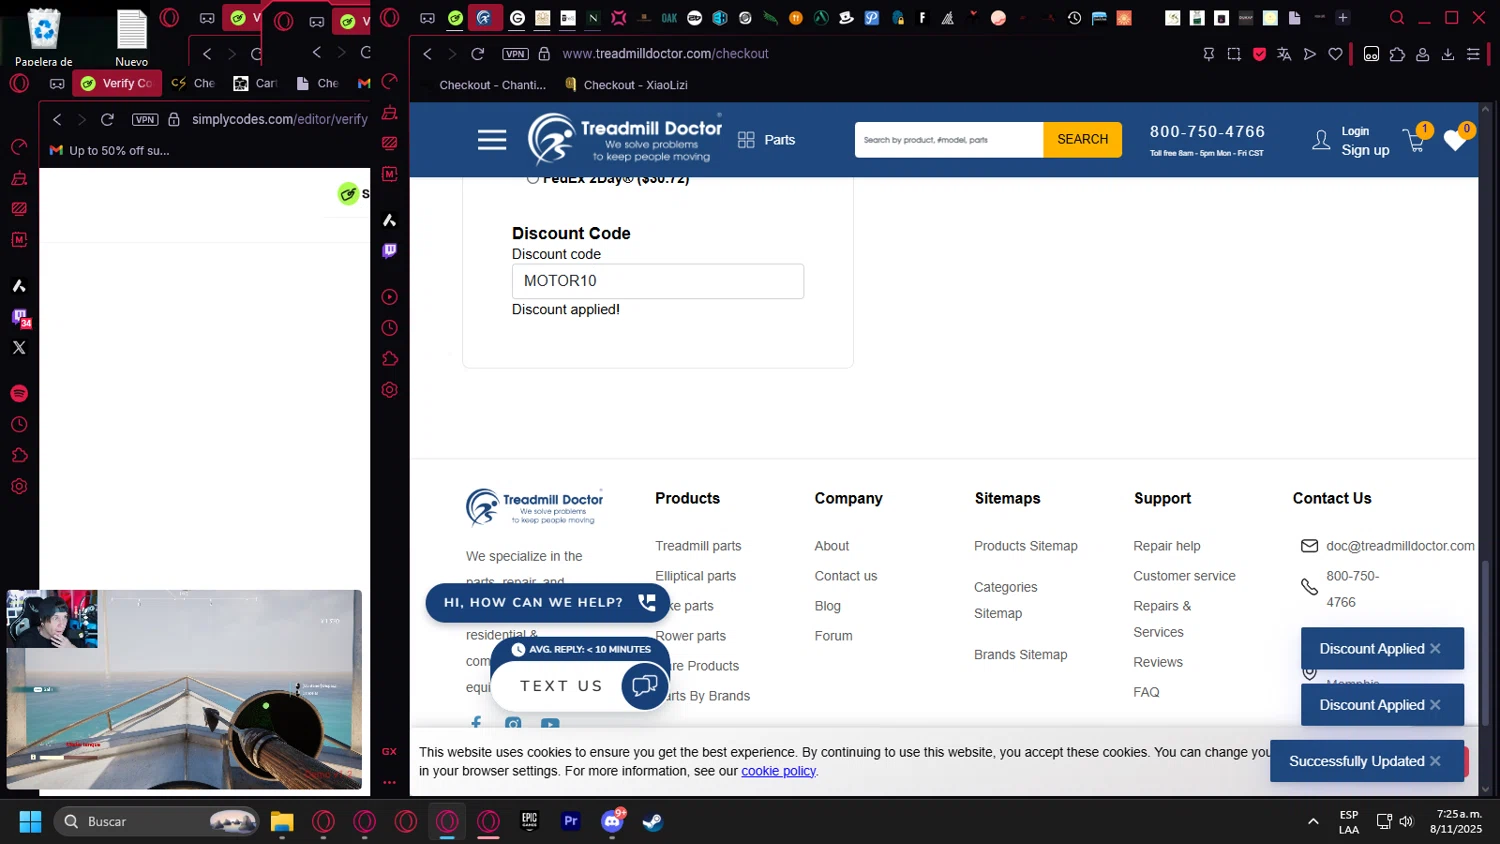Click the Sign up link

pos(1365,151)
